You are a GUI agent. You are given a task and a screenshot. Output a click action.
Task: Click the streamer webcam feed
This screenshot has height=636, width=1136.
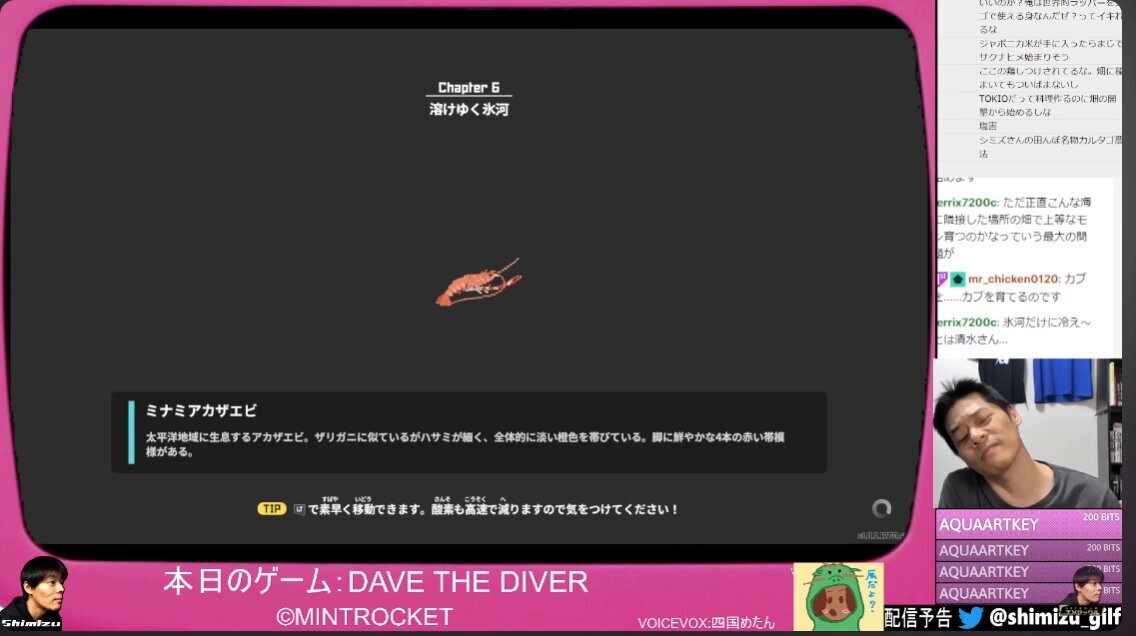tap(1028, 433)
